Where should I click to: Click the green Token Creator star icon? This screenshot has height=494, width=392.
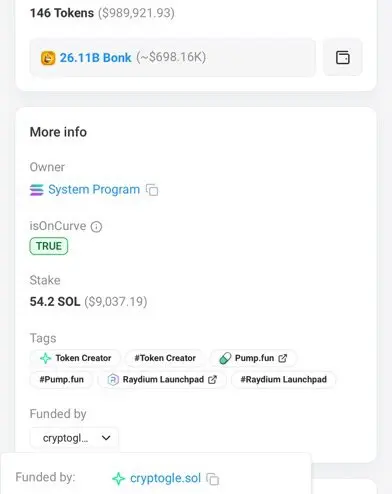pyautogui.click(x=45, y=358)
